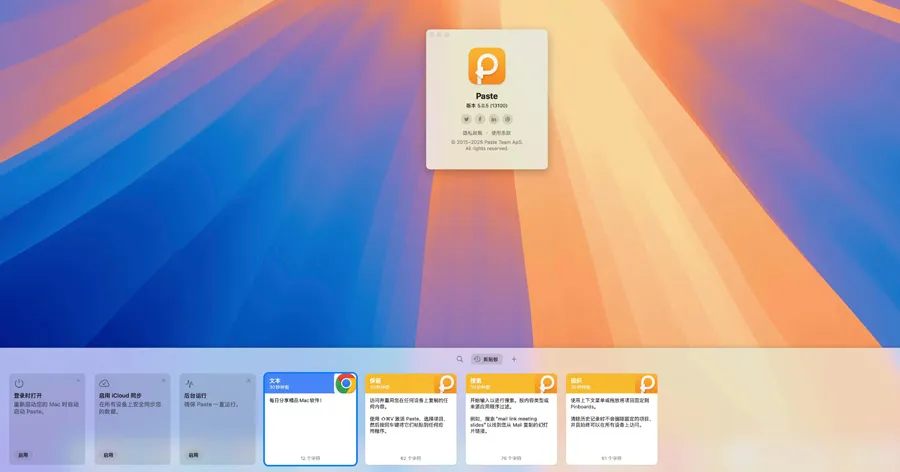Click the fourth social icon after LinkedIn
Viewport: 900px width, 472px height.
coord(508,119)
